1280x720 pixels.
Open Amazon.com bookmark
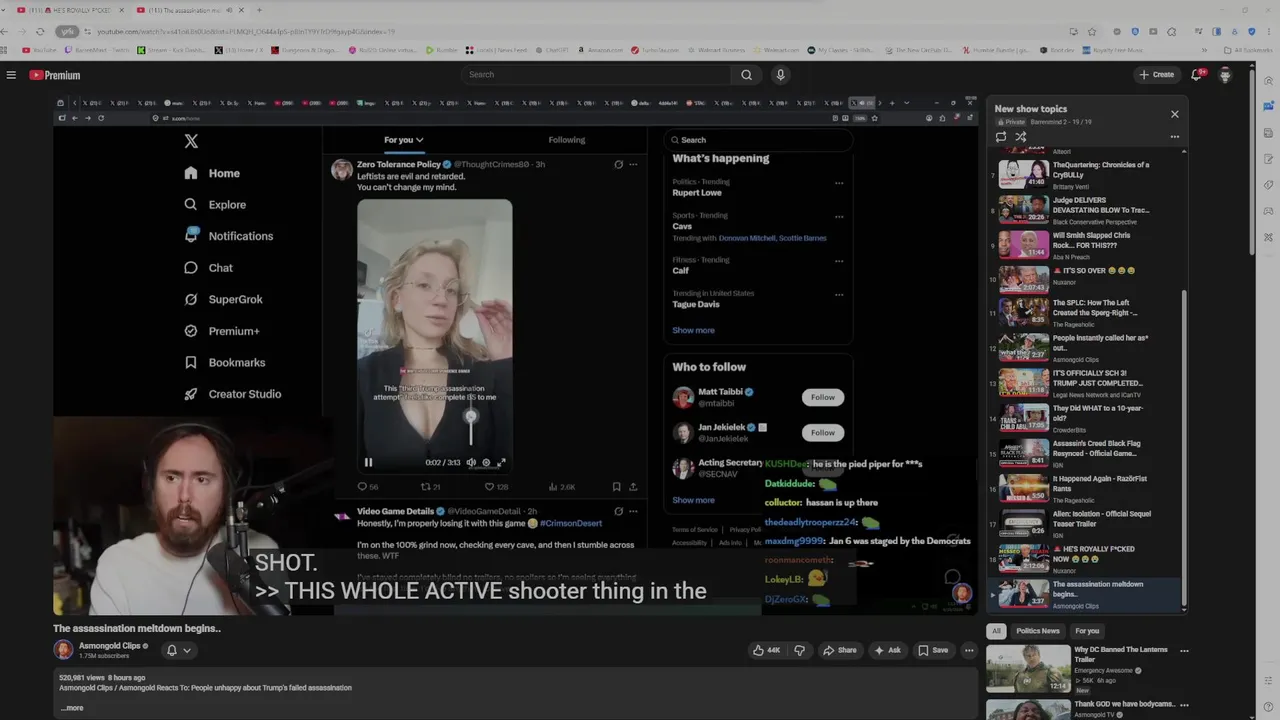600,50
